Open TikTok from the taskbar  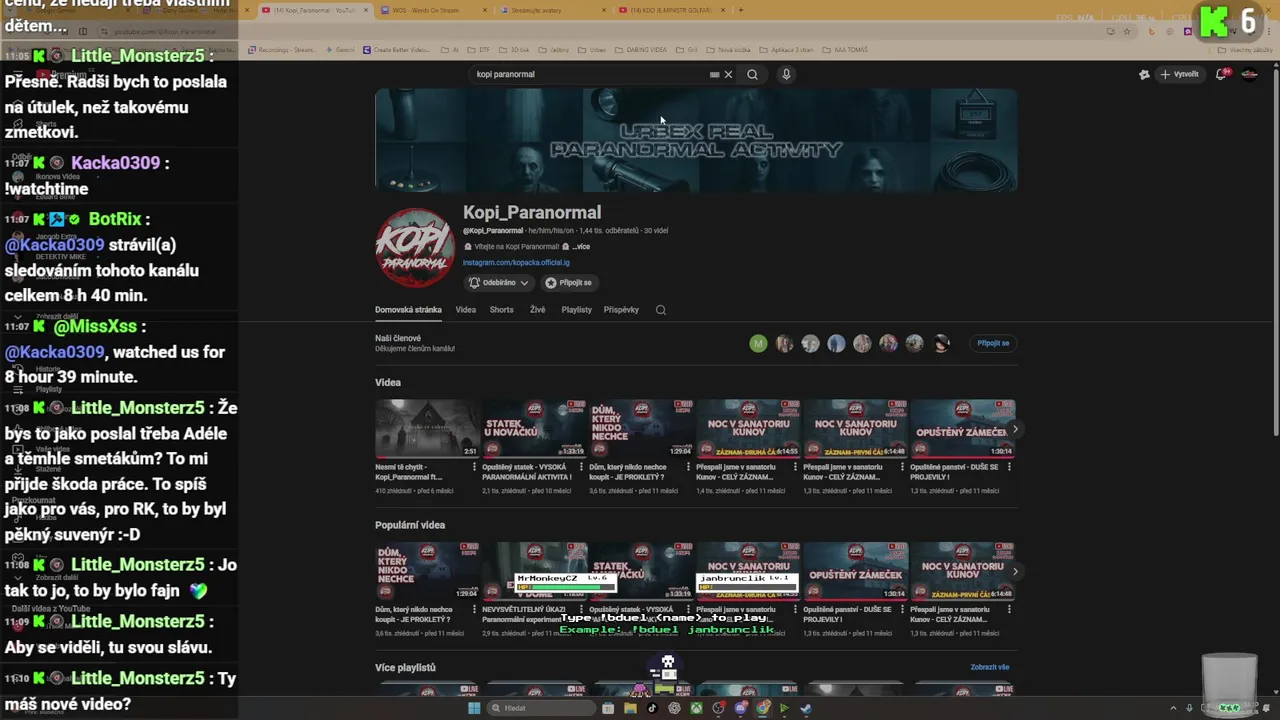pos(652,708)
